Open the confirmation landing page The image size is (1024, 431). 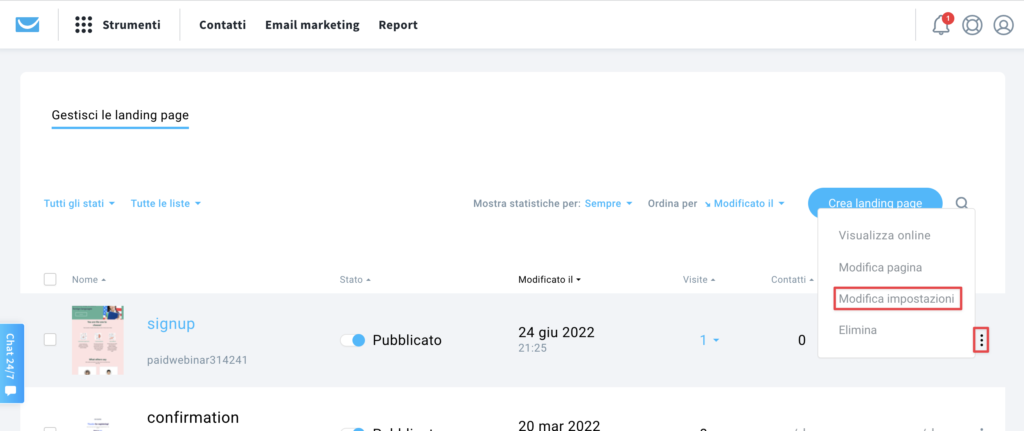pos(193,417)
